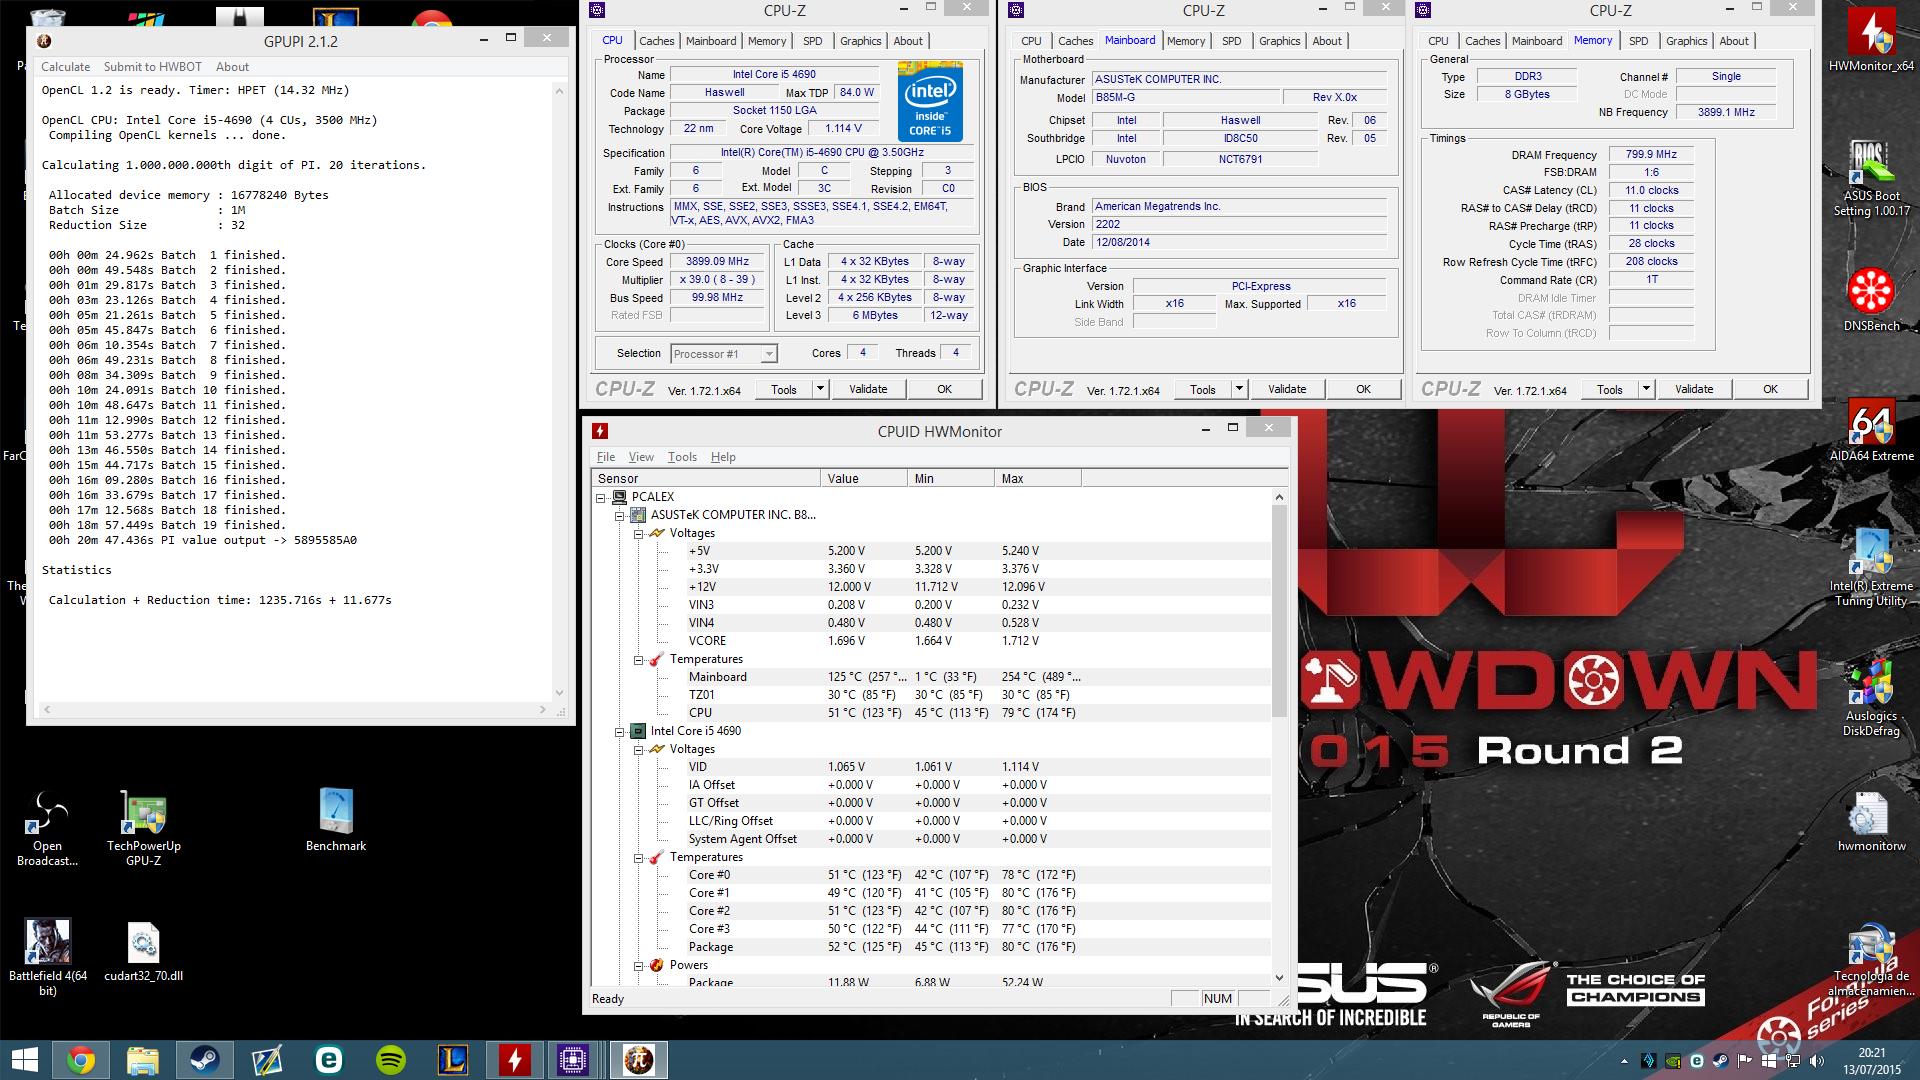Collapse PCALEX tree node

(x=601, y=497)
